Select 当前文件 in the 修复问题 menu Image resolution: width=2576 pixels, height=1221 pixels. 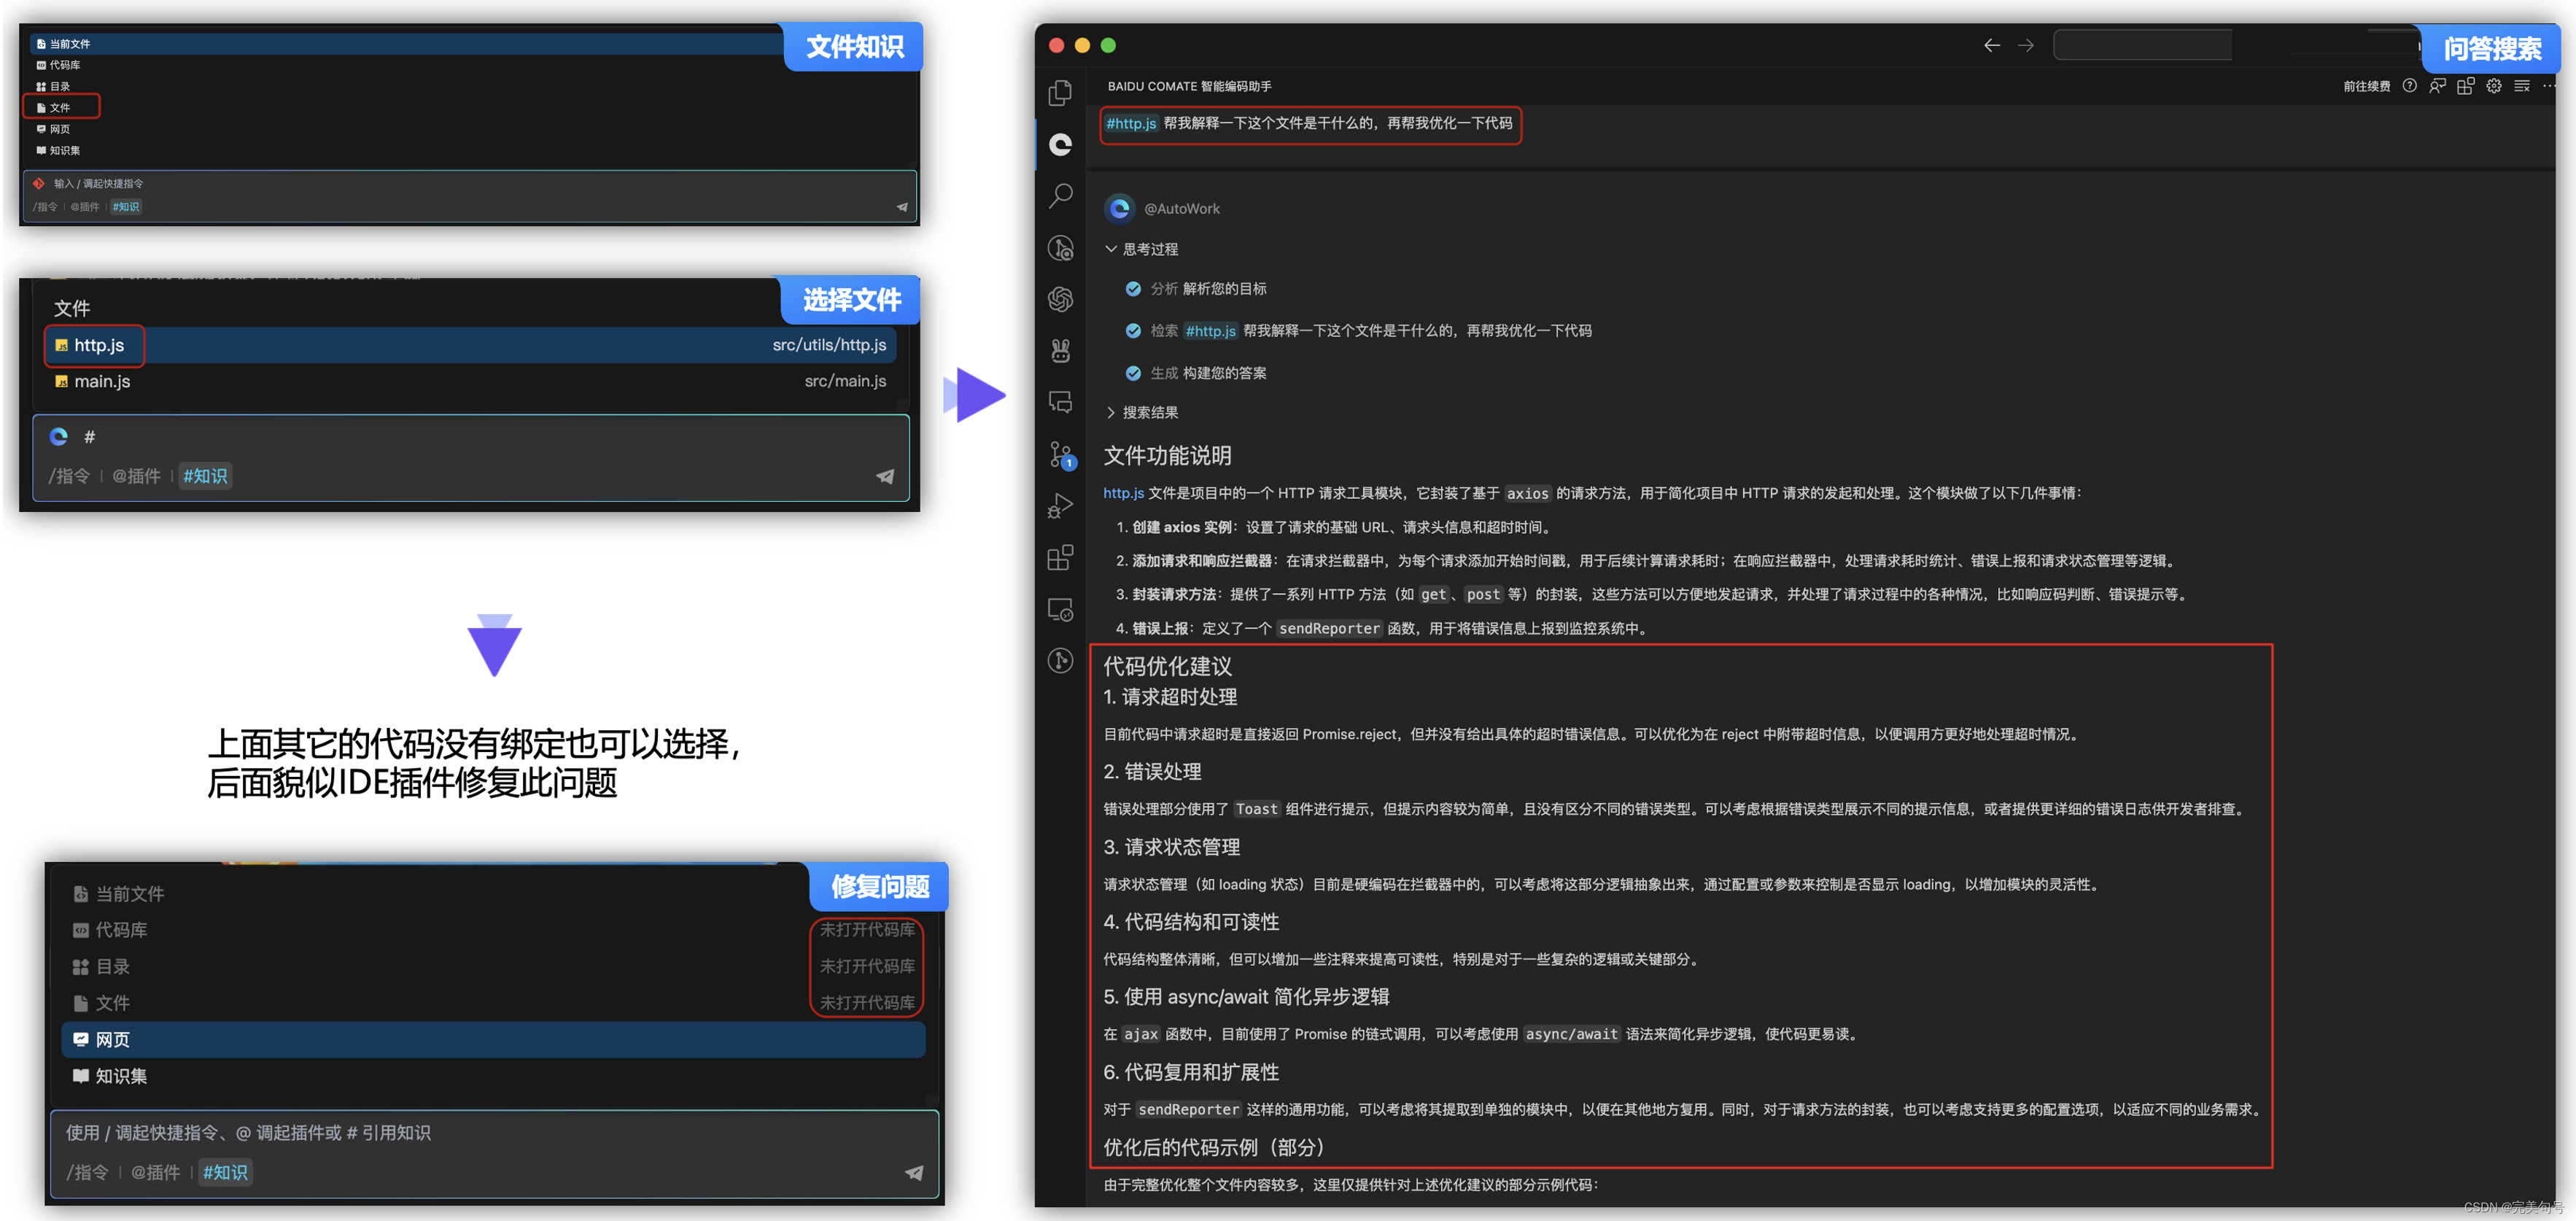click(493, 894)
